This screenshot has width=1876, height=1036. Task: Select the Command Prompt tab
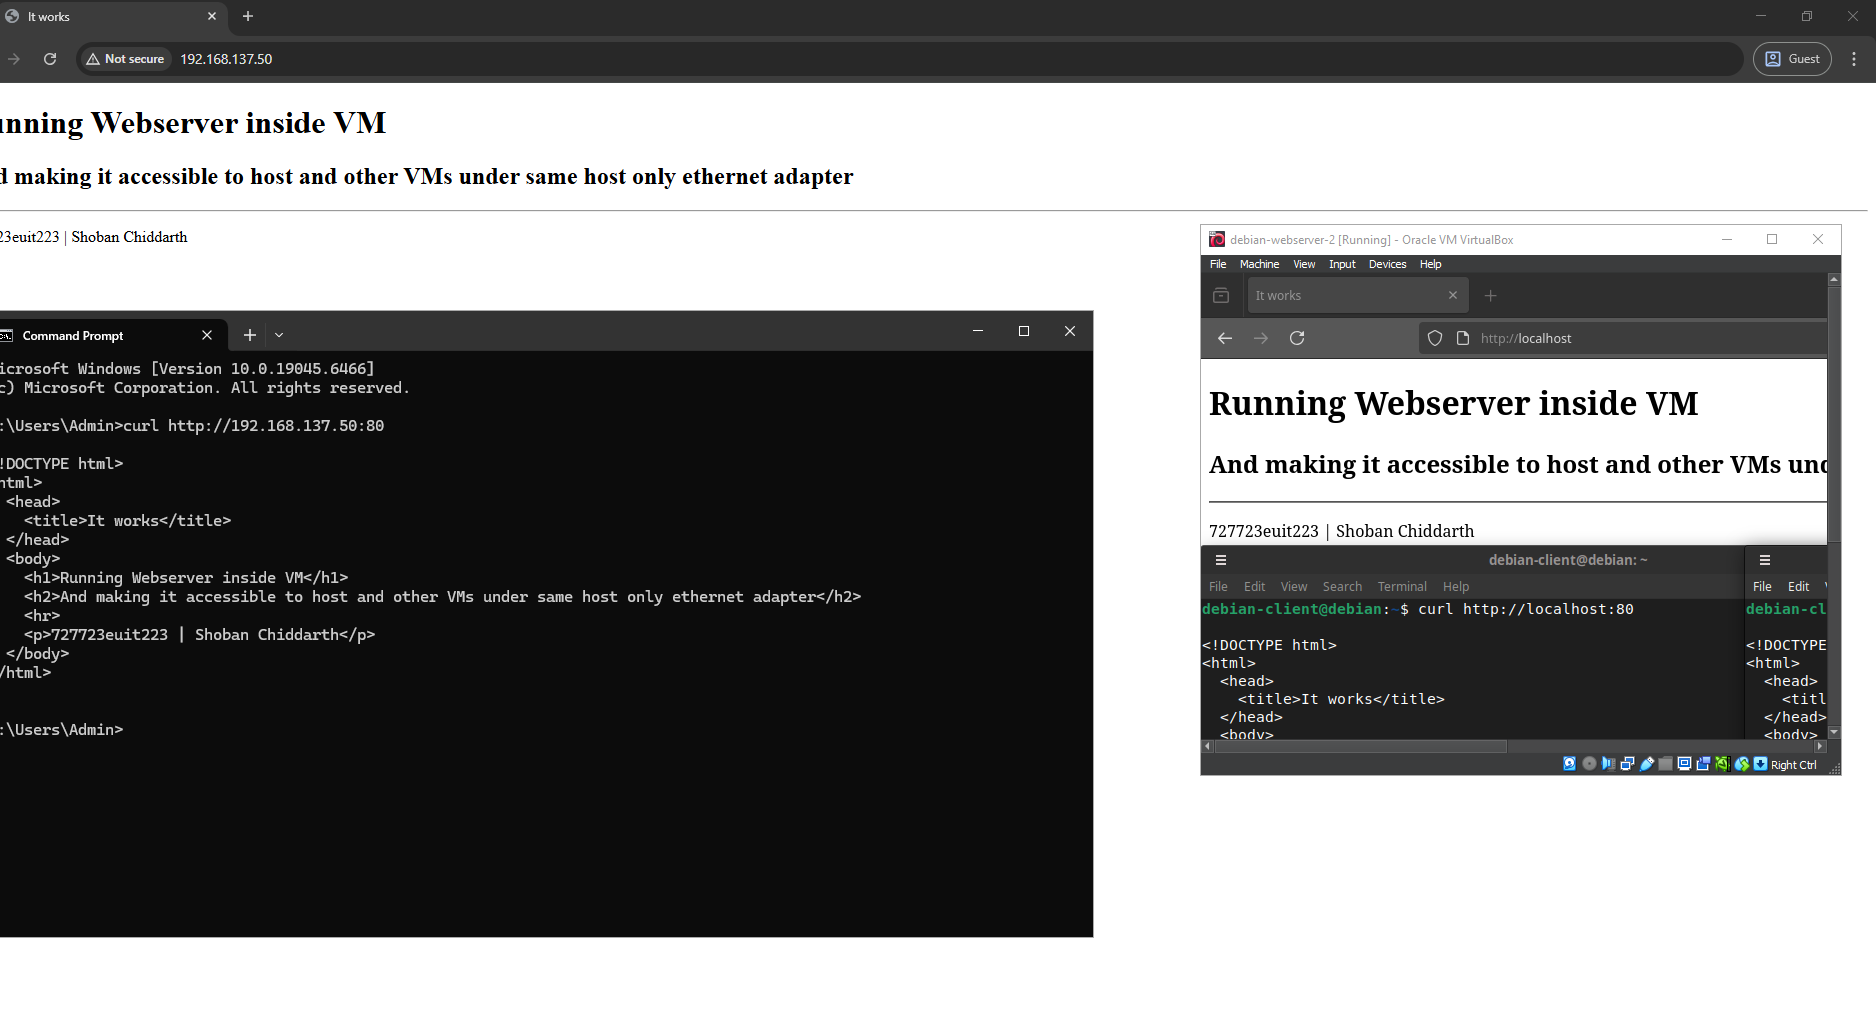click(100, 336)
